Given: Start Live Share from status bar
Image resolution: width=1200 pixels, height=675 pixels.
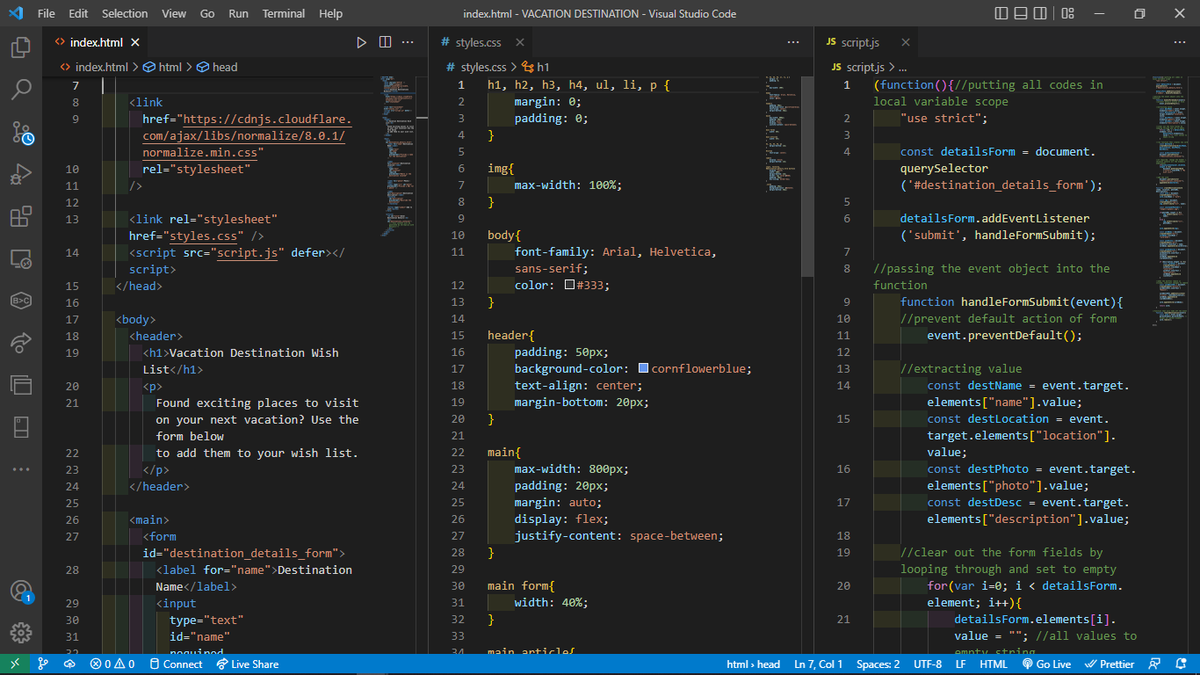Looking at the screenshot, I should click(247, 664).
